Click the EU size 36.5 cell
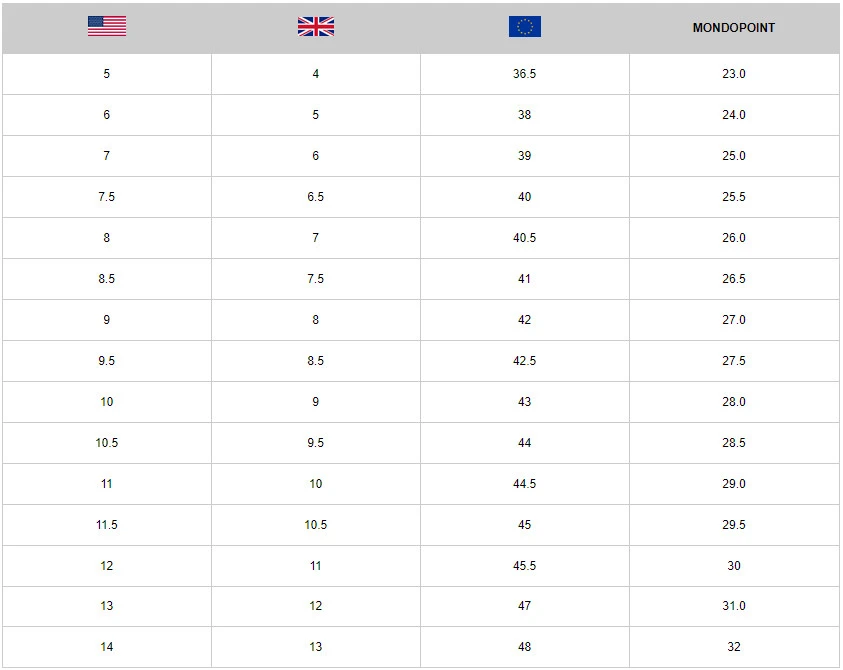The height and width of the screenshot is (670, 843). point(525,74)
